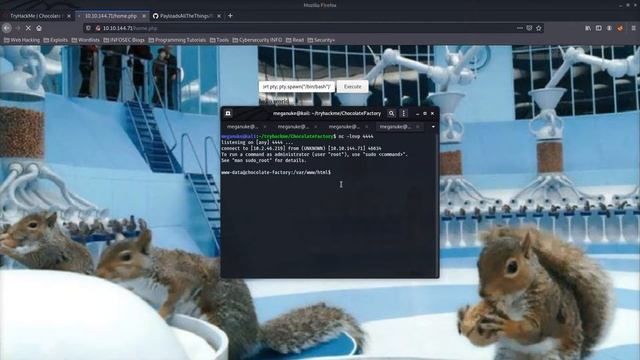Stop page loading with the X button
Viewport: 640px width, 360px height.
(28, 28)
